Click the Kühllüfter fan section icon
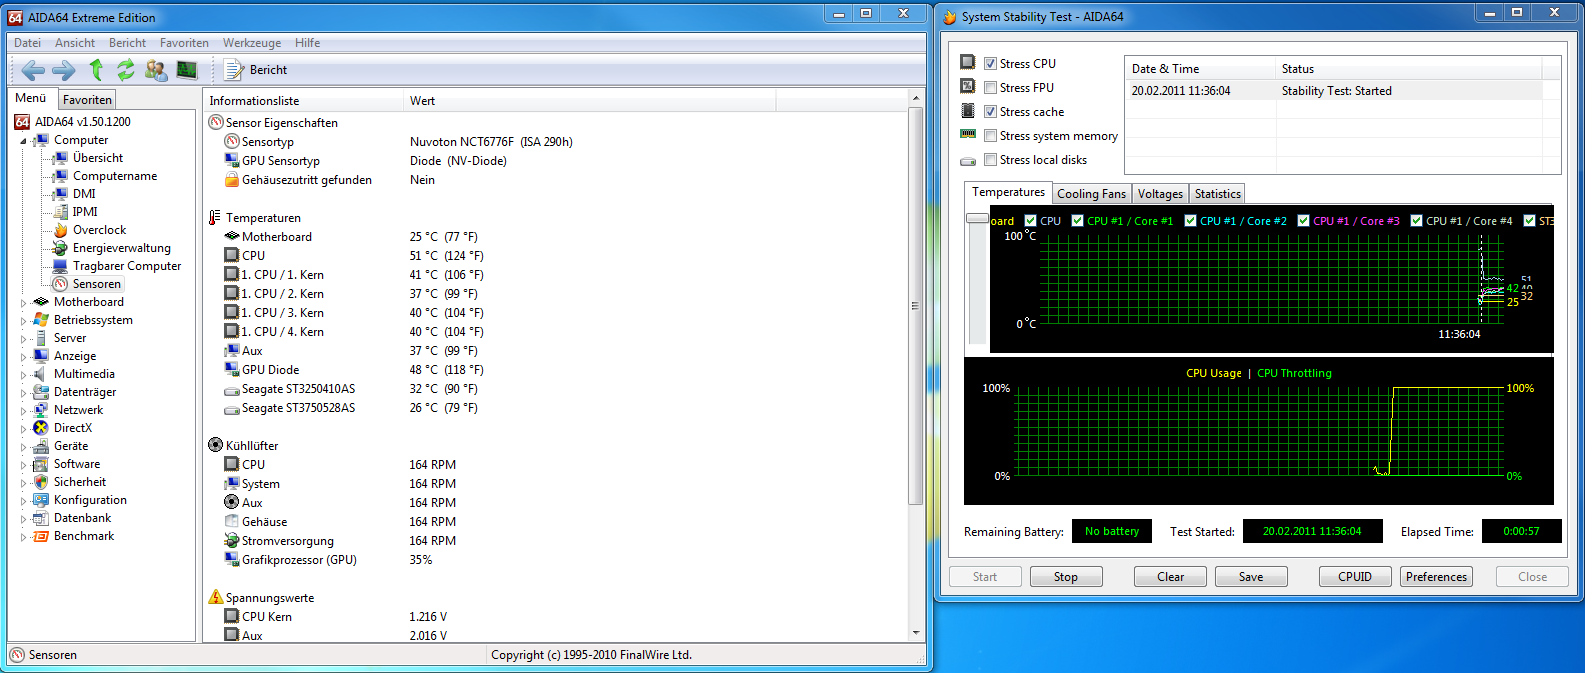 point(215,445)
